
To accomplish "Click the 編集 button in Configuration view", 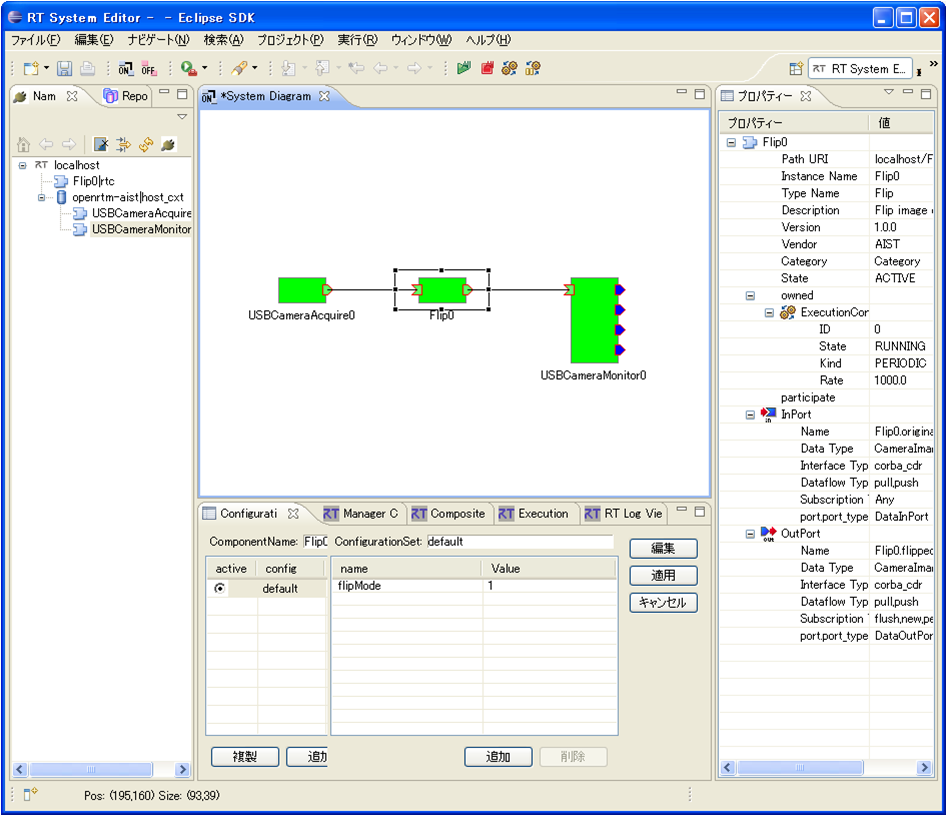I will tap(663, 548).
